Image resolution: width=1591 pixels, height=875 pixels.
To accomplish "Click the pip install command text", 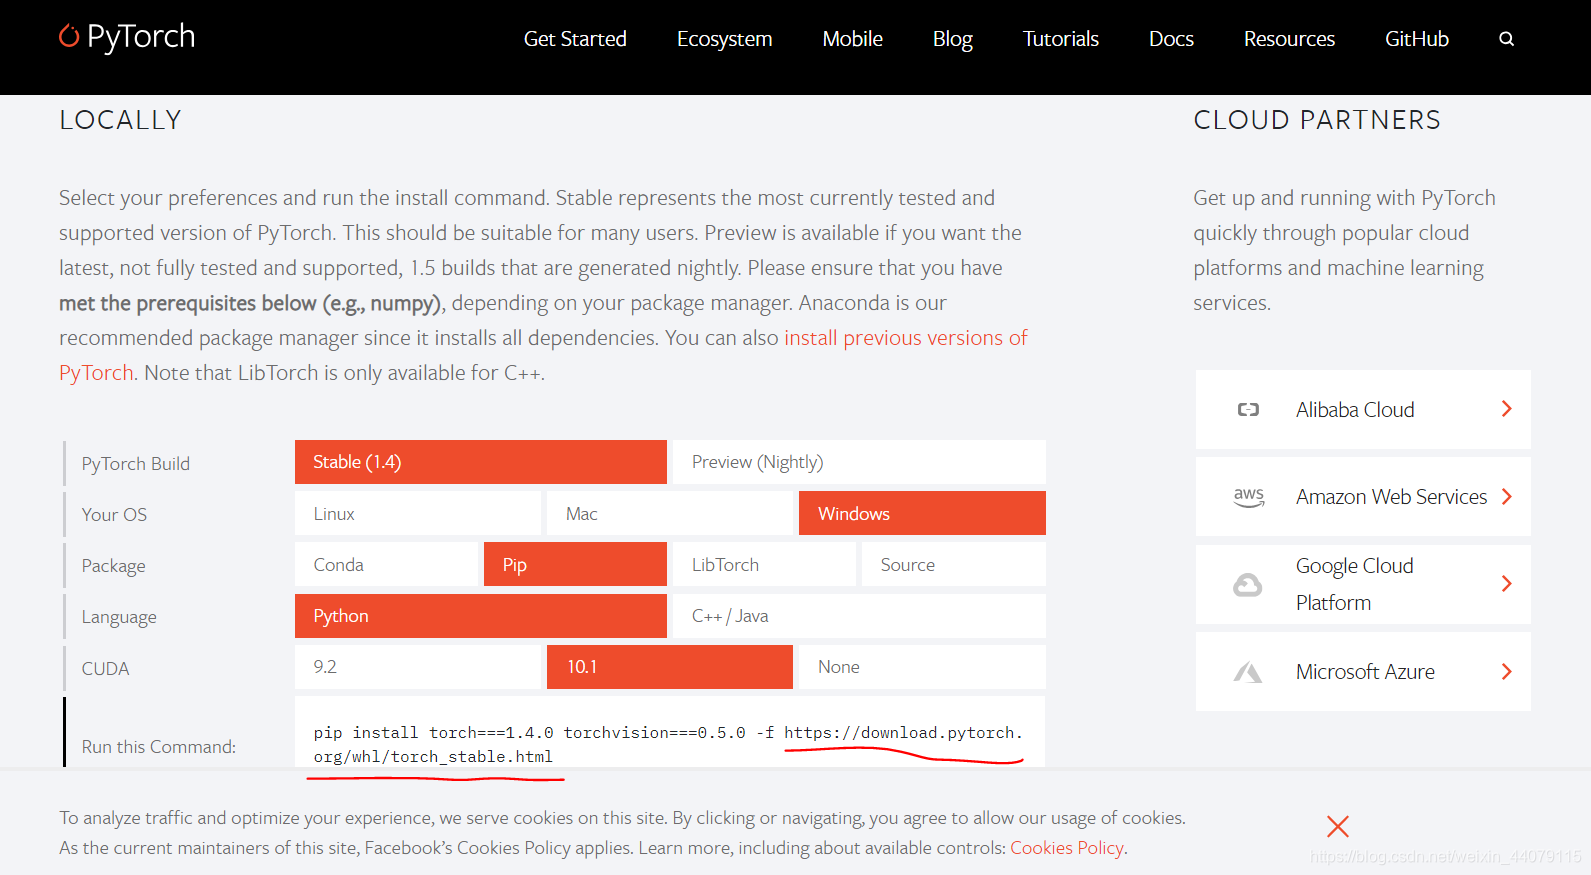I will click(668, 745).
